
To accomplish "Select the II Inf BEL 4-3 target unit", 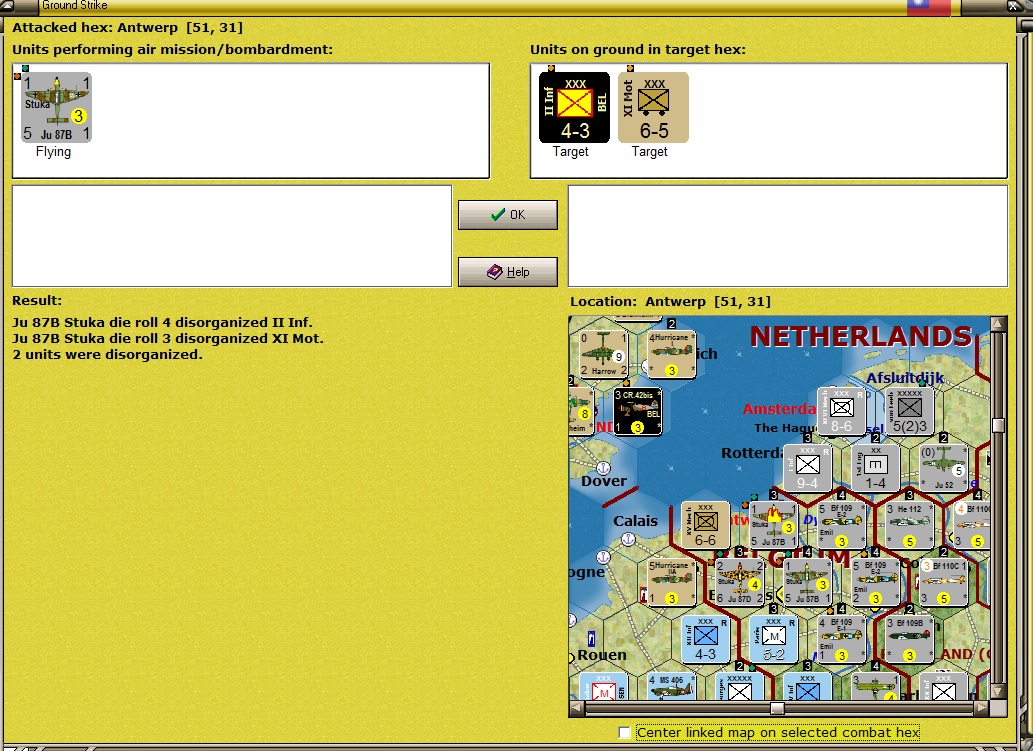I will click(574, 107).
